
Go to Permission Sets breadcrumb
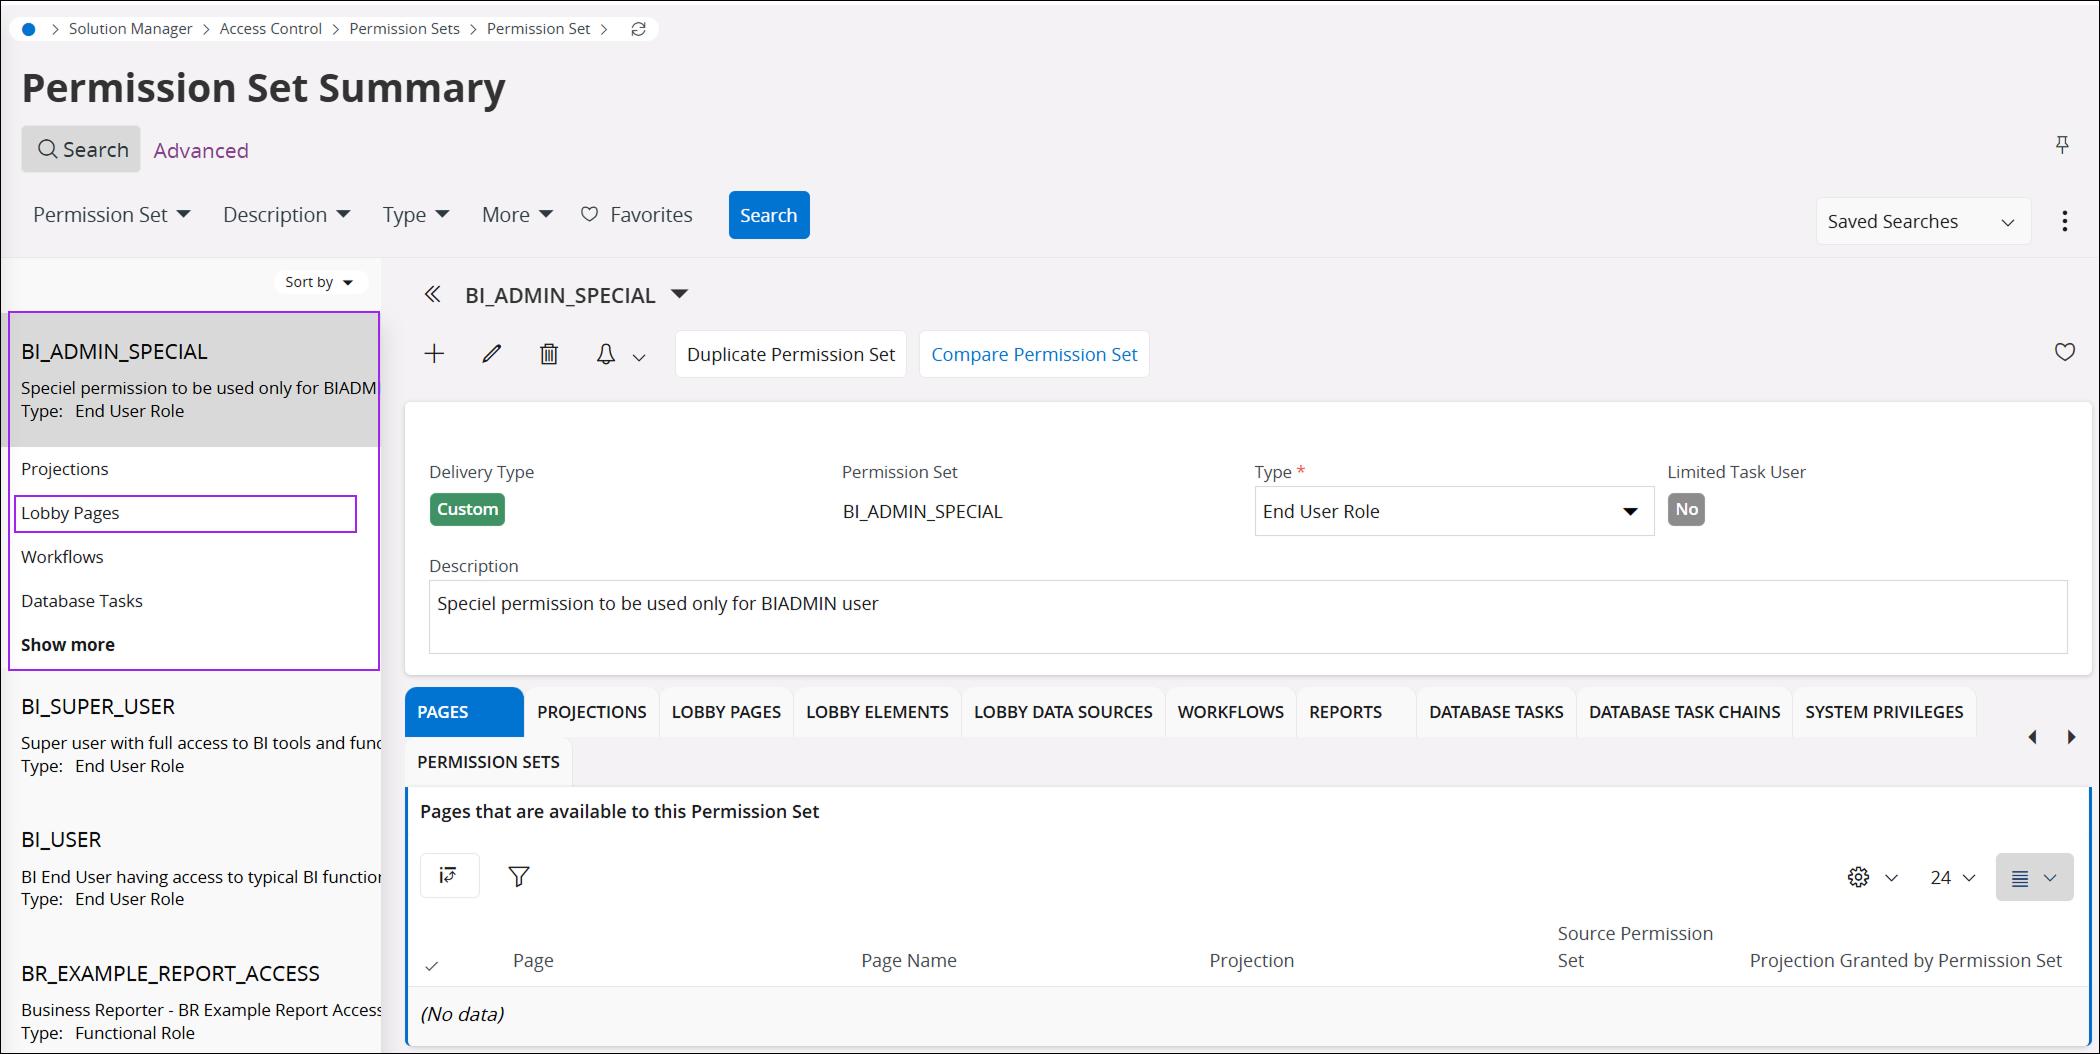pyautogui.click(x=404, y=29)
